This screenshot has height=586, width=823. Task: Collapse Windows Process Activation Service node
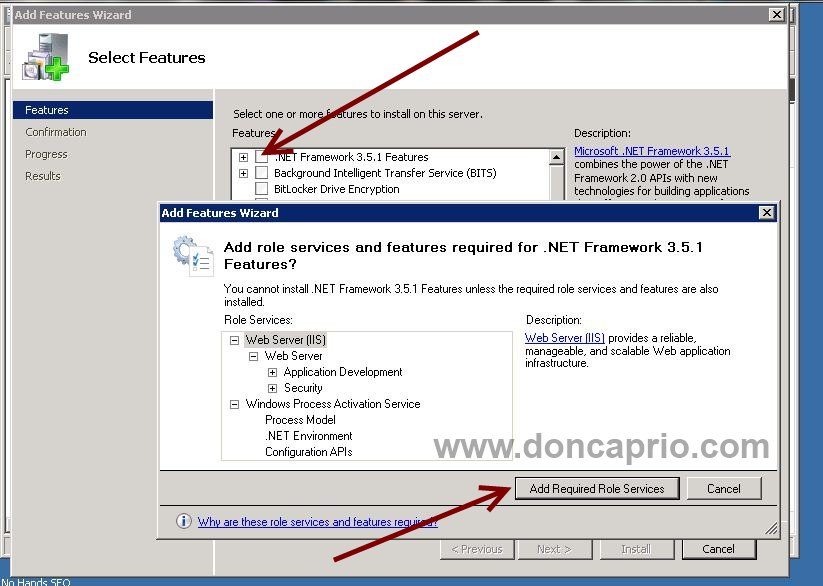click(235, 404)
